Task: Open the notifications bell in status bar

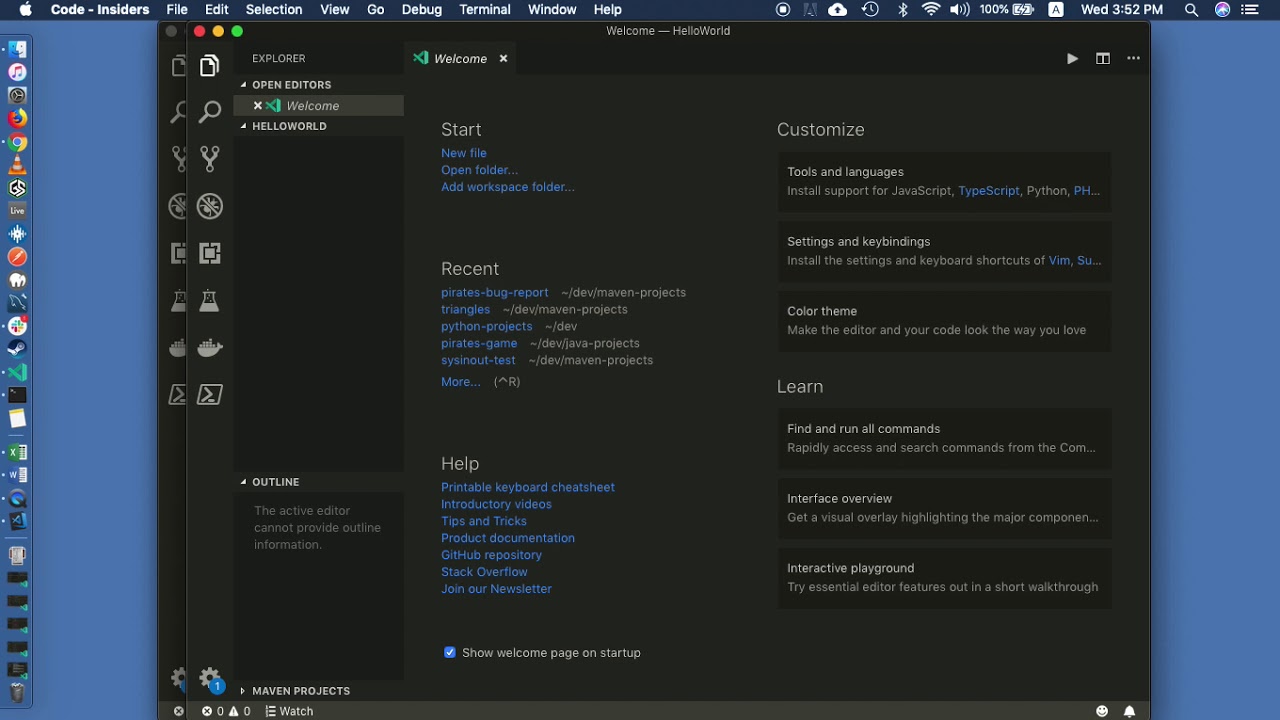Action: pyautogui.click(x=1129, y=711)
